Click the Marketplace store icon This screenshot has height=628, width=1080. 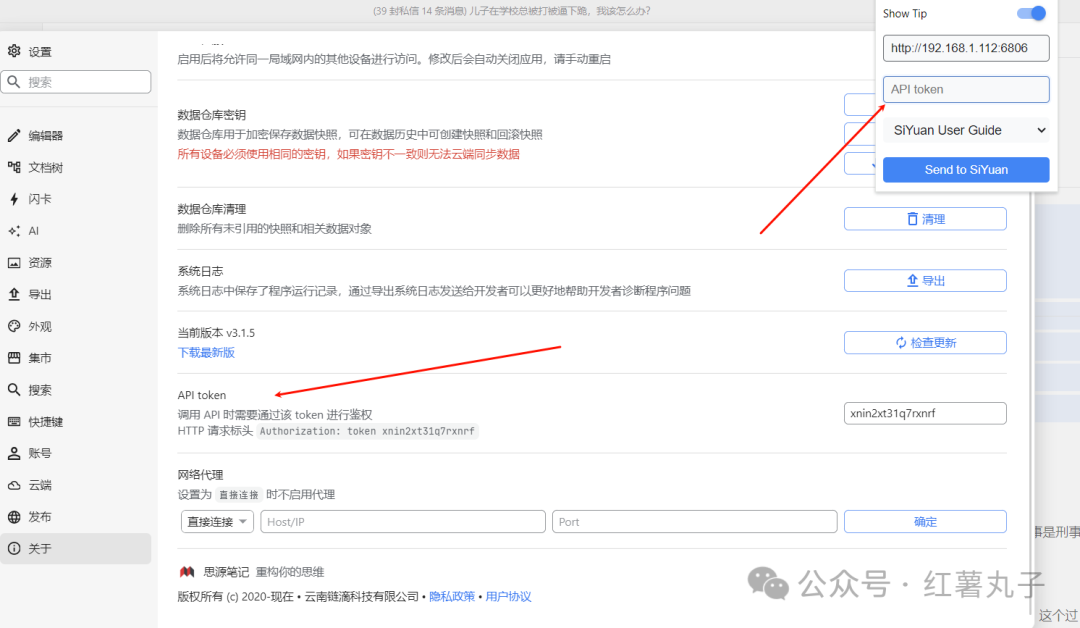14,358
